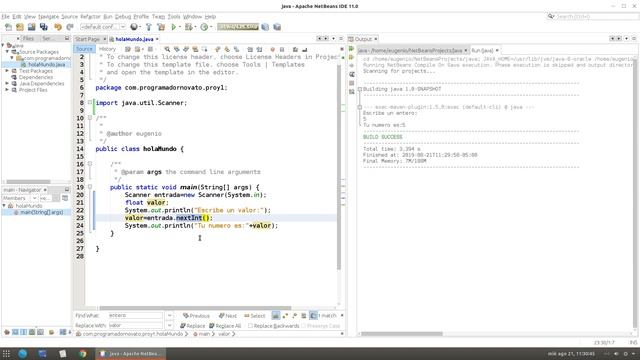Screen dimensions: 640x360
Task: Click the memory usage garbage collector bar
Action: (x=238, y=27)
